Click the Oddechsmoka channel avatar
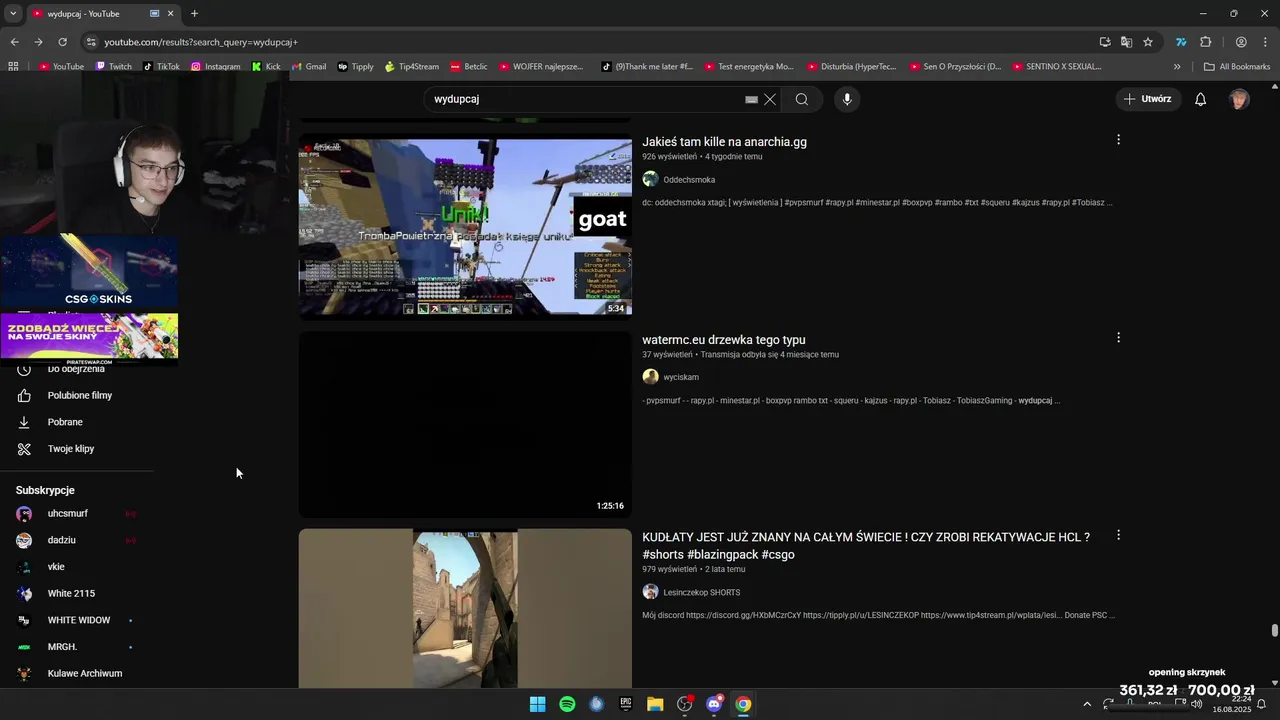This screenshot has width=1280, height=720. [650, 179]
